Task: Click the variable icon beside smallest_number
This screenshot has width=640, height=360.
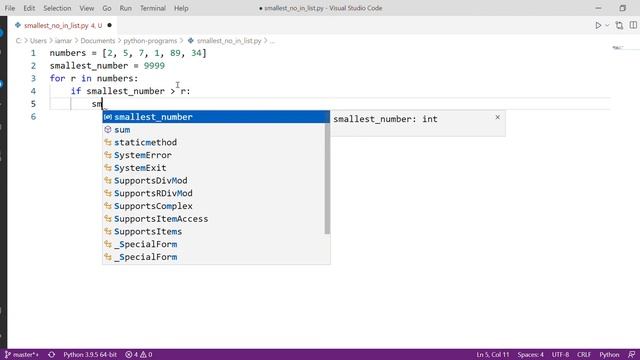Action: 108,117
